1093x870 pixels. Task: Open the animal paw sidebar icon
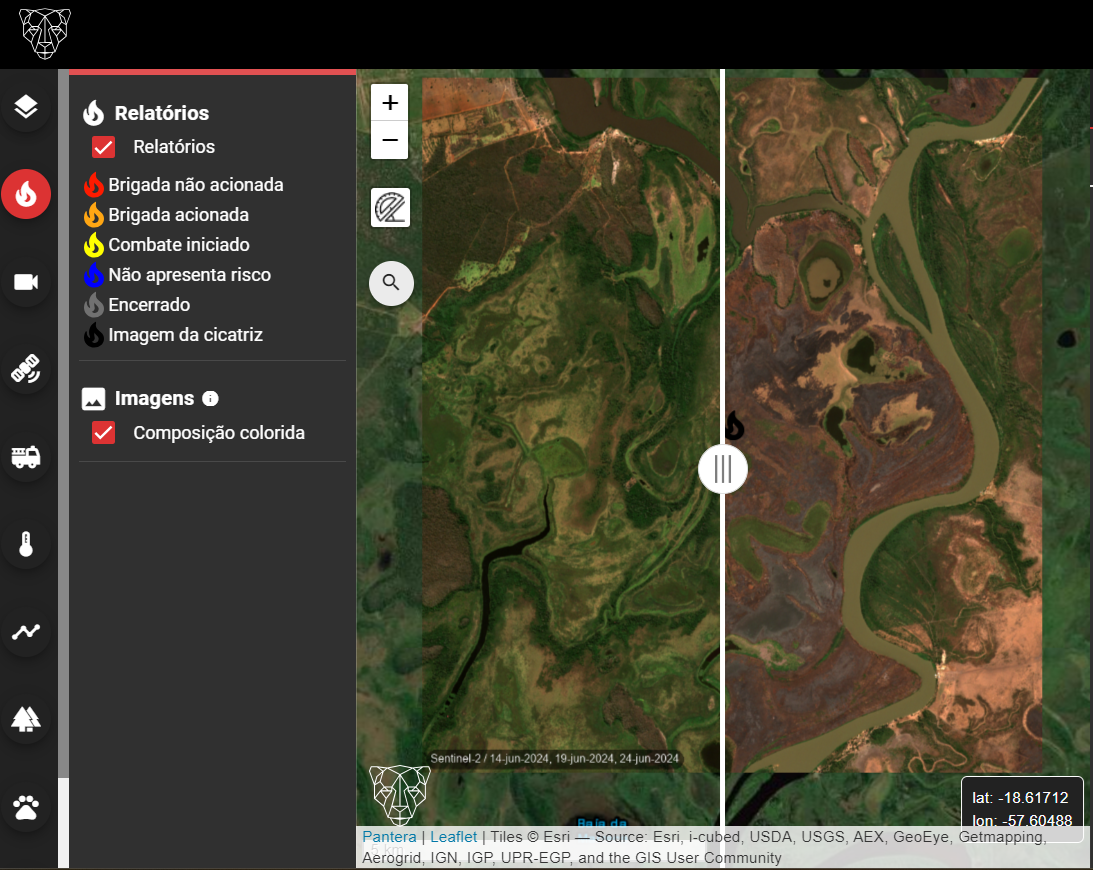point(26,807)
